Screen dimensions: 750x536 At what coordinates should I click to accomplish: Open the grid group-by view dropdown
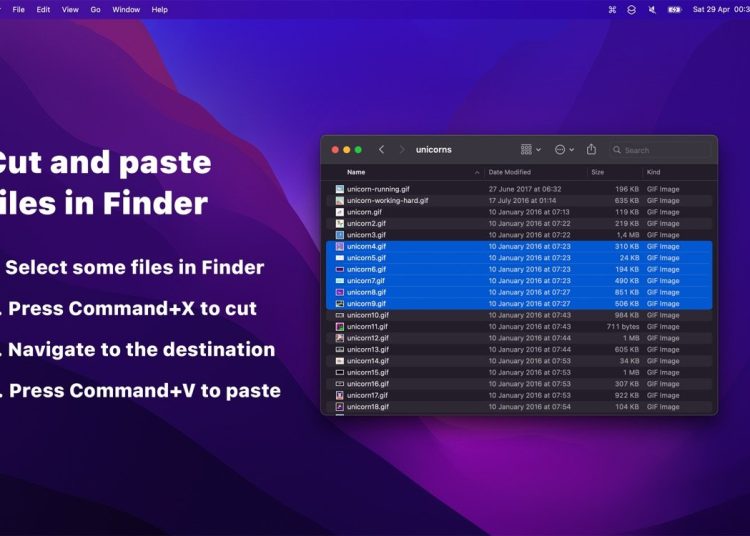click(x=530, y=150)
